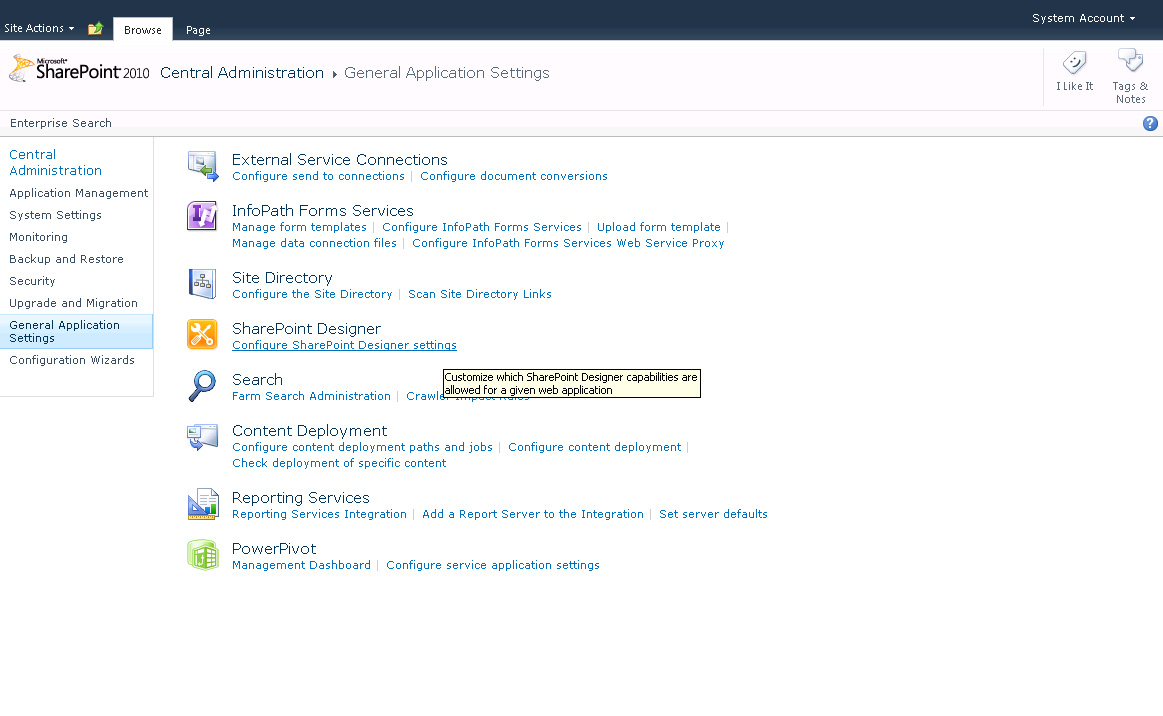Click Configure SharePoint Designer settings link
Image resolution: width=1163 pixels, height=716 pixels.
point(344,345)
